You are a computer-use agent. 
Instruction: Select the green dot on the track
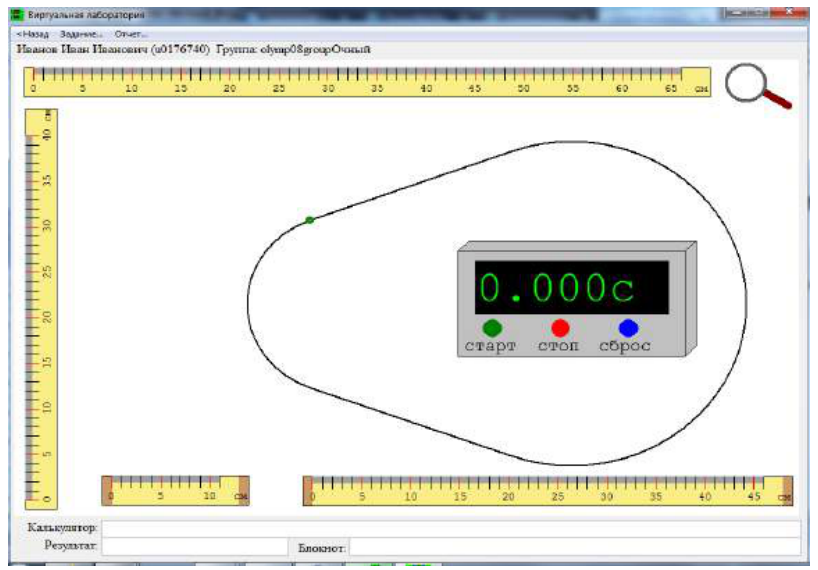point(309,220)
